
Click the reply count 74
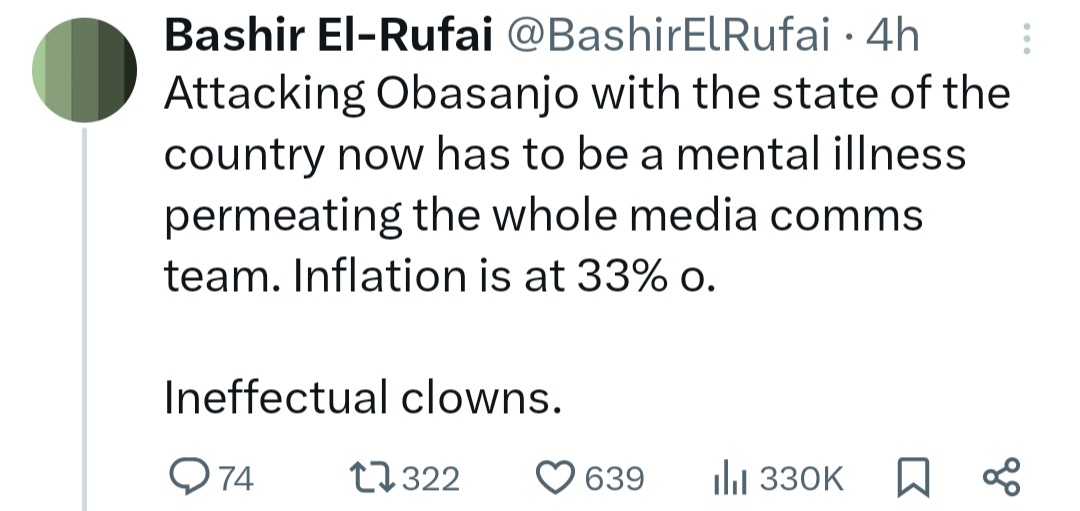tap(236, 480)
